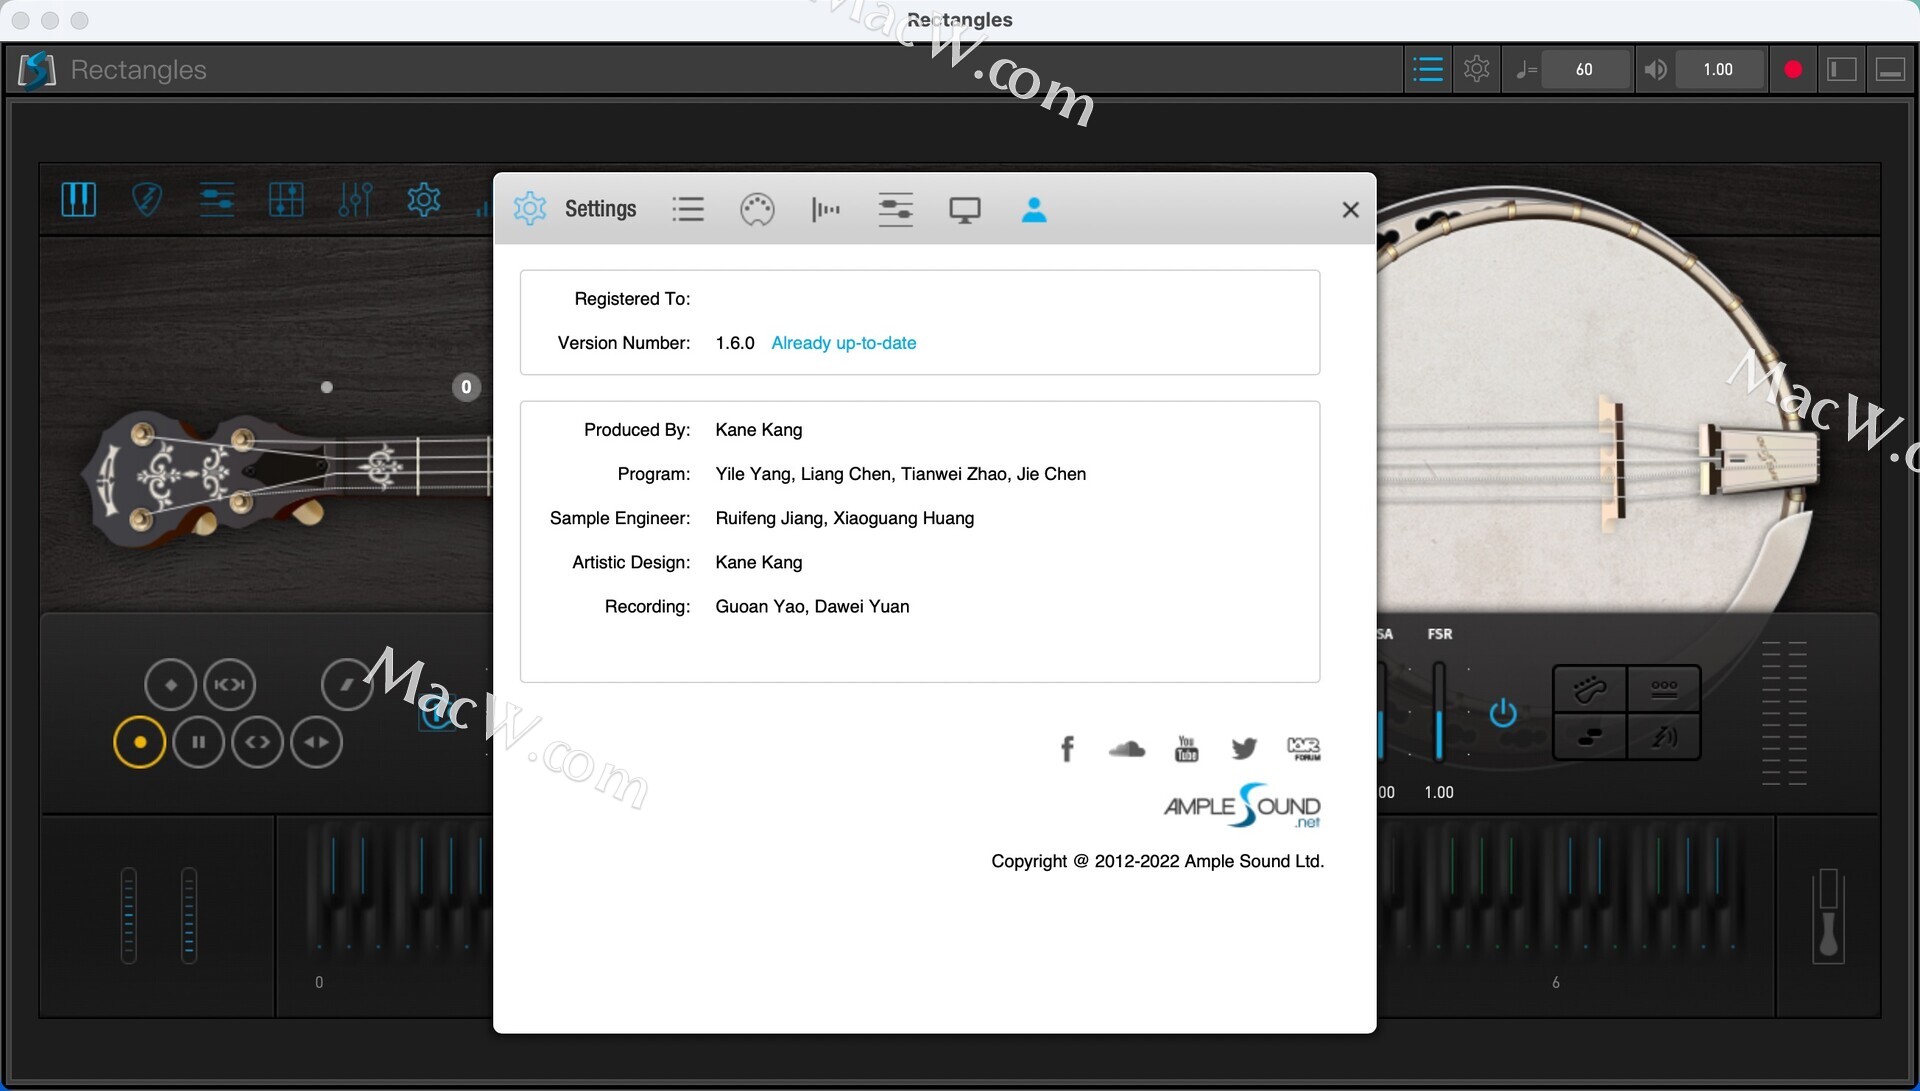The image size is (1920, 1091).
Task: Open the main piano keys panel tab
Action: pyautogui.click(x=79, y=200)
